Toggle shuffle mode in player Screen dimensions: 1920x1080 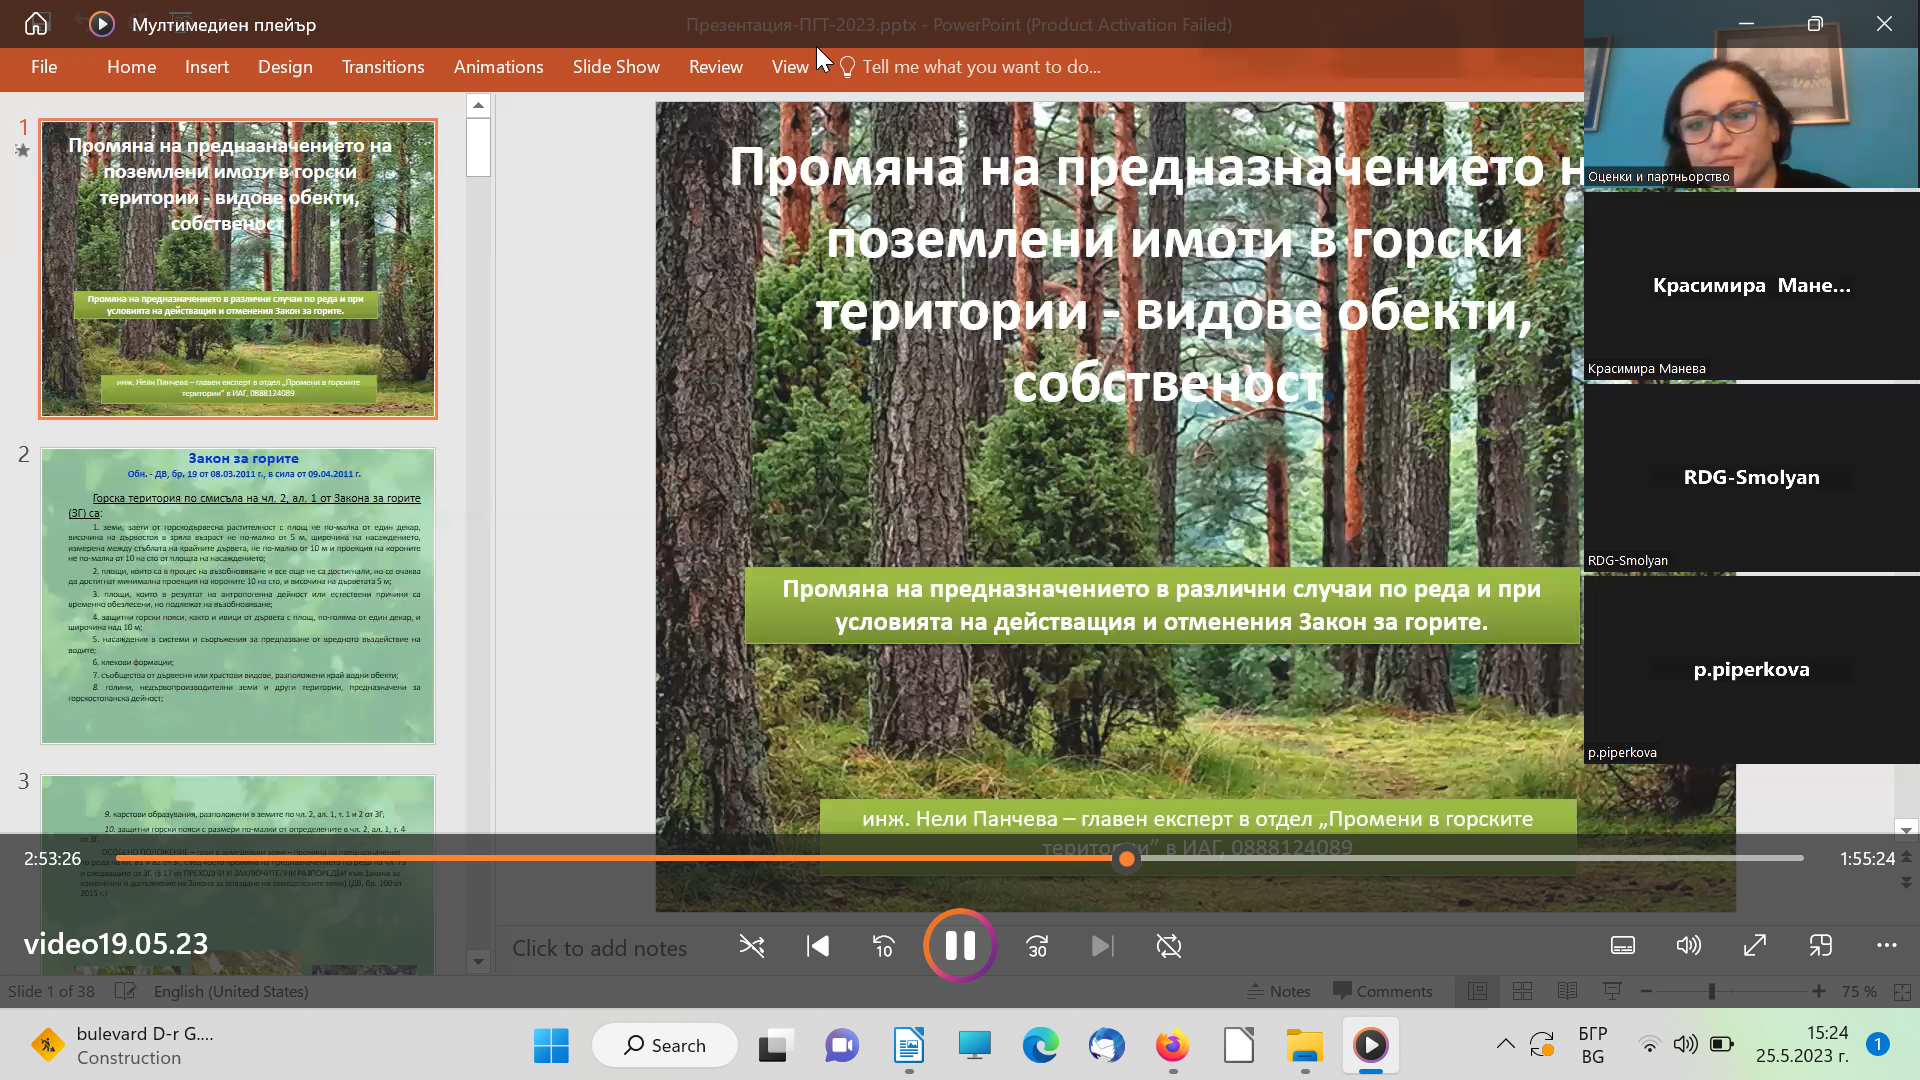[x=752, y=946]
